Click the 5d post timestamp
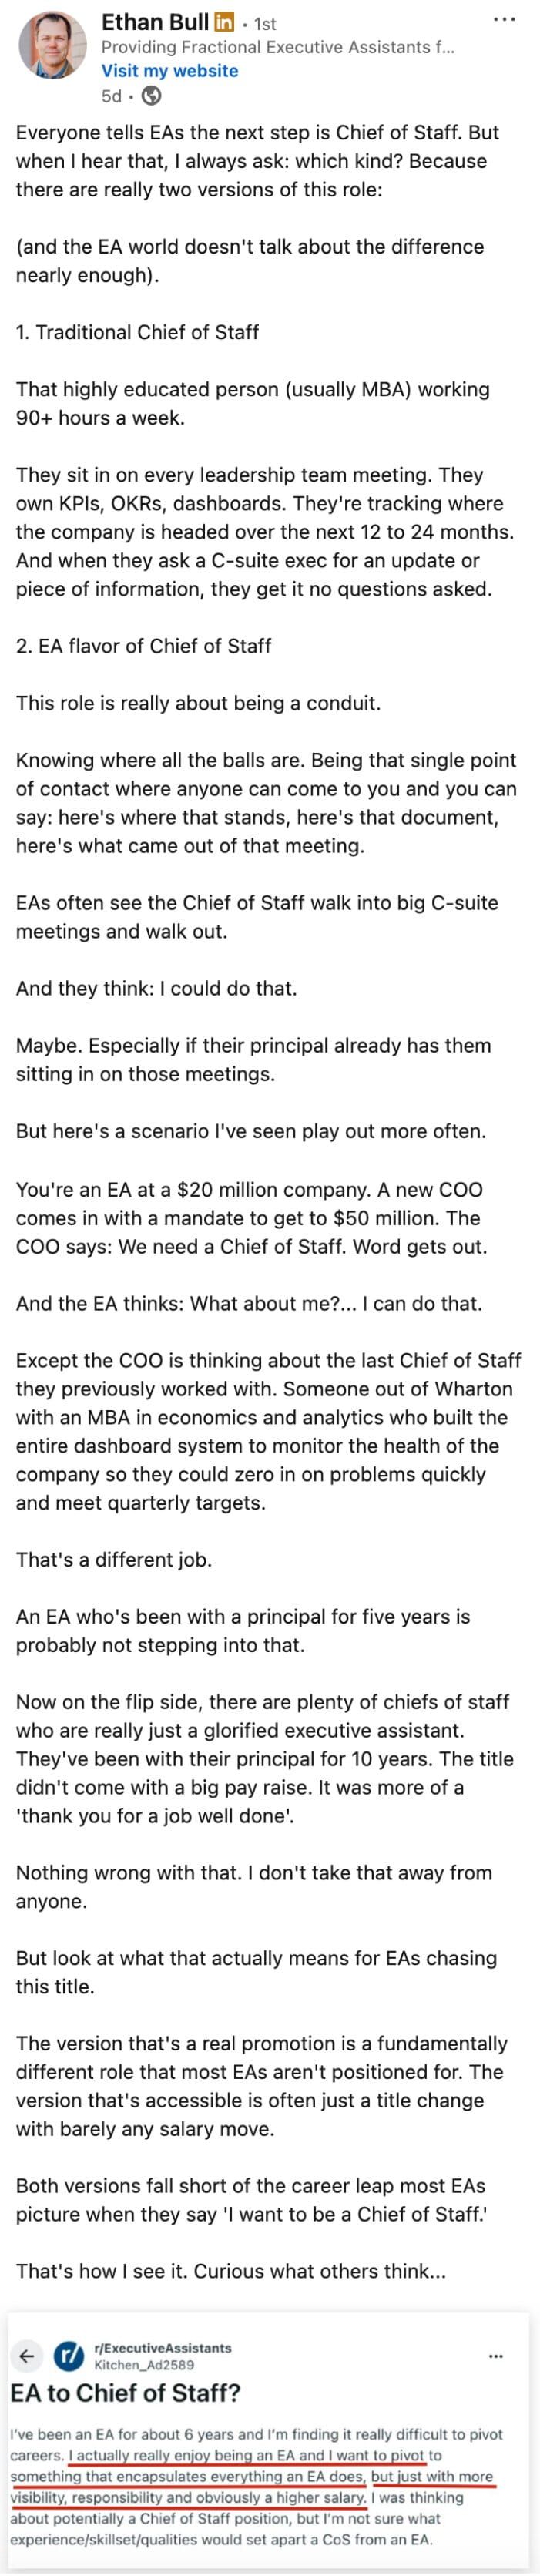The width and height of the screenshot is (540, 2576). tap(111, 96)
